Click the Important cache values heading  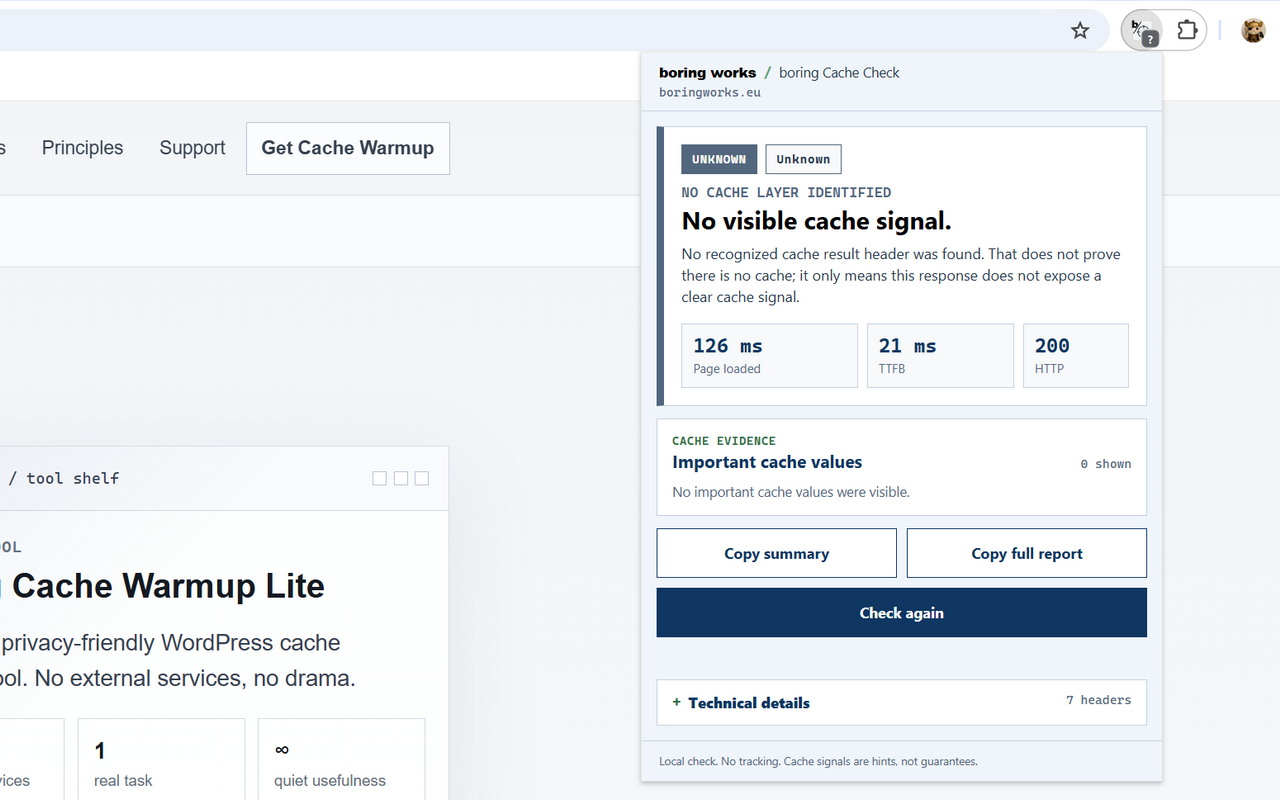click(x=767, y=462)
